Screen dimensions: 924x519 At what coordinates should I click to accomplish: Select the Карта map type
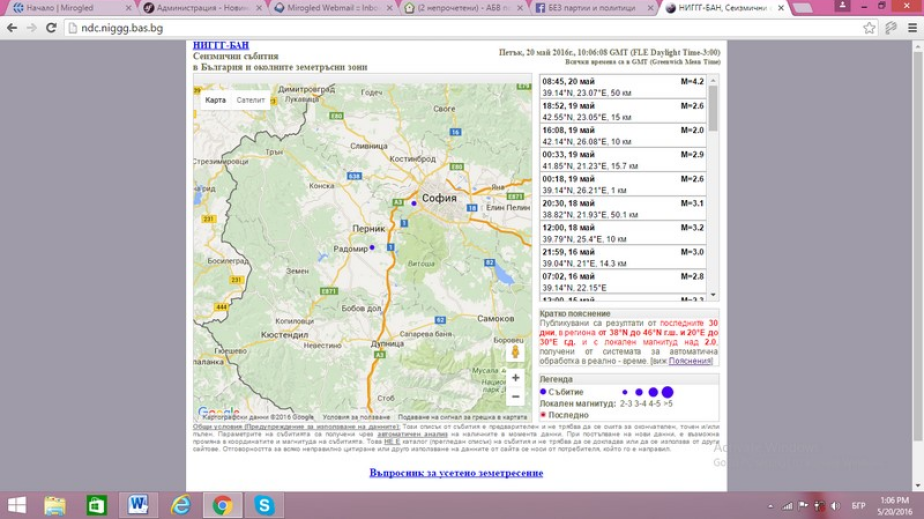215,100
